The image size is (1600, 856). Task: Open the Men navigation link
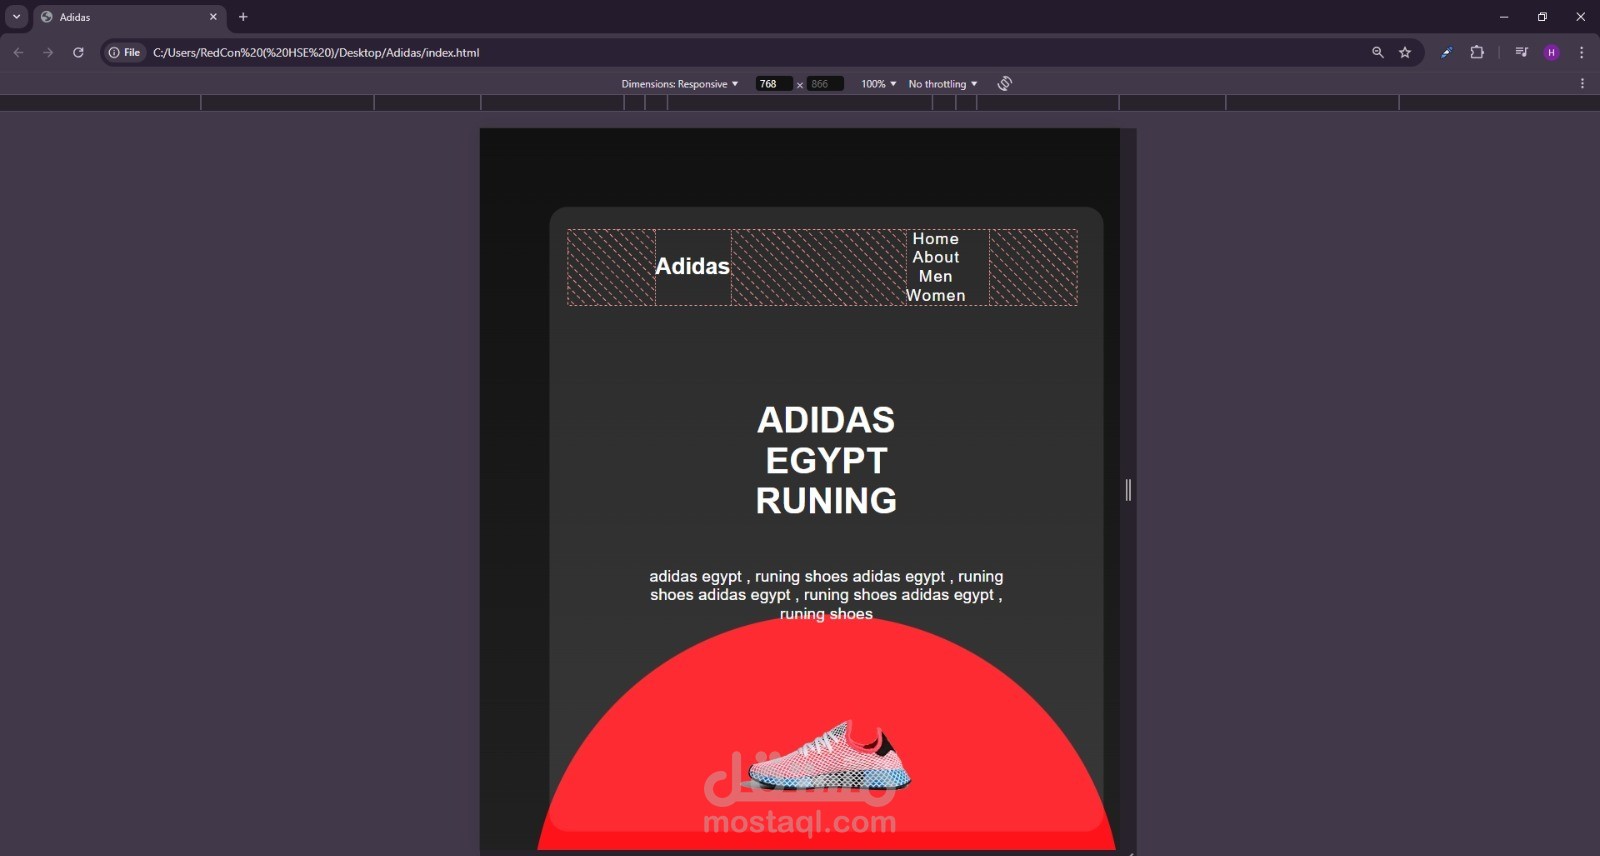point(936,277)
